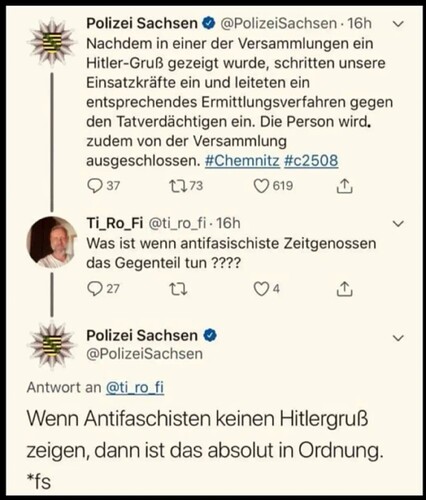Open Ti_Ro_Fi display name
The height and width of the screenshot is (500, 426).
(115, 223)
